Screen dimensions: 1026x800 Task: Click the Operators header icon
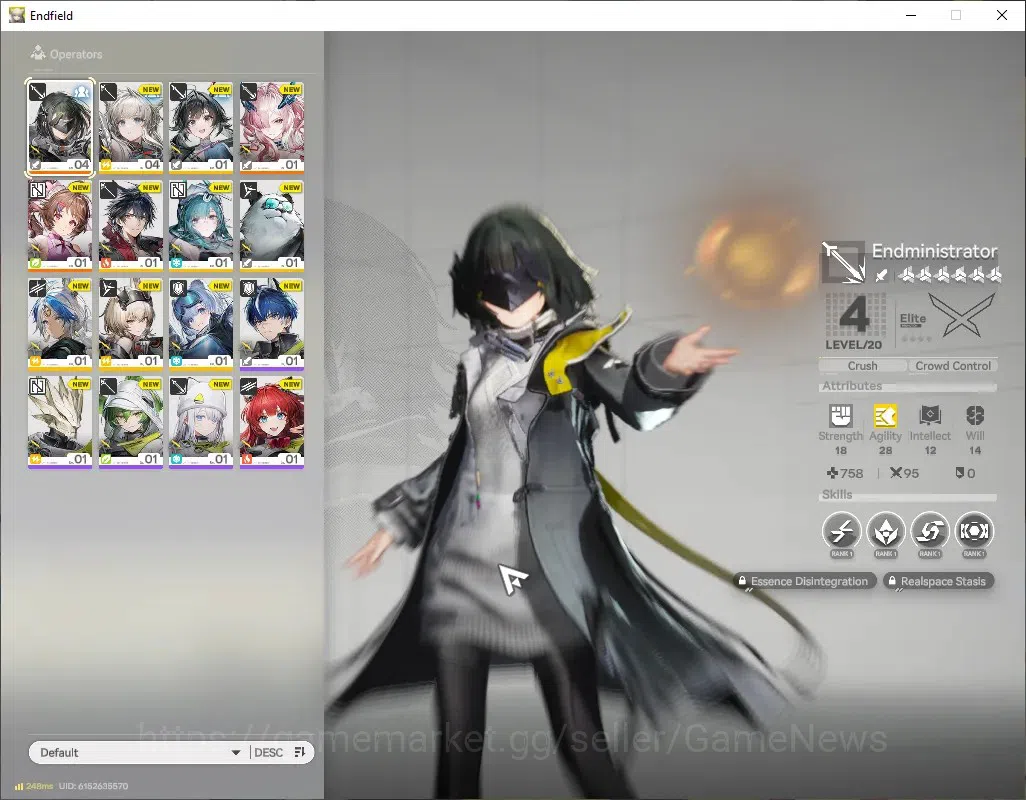(x=38, y=53)
